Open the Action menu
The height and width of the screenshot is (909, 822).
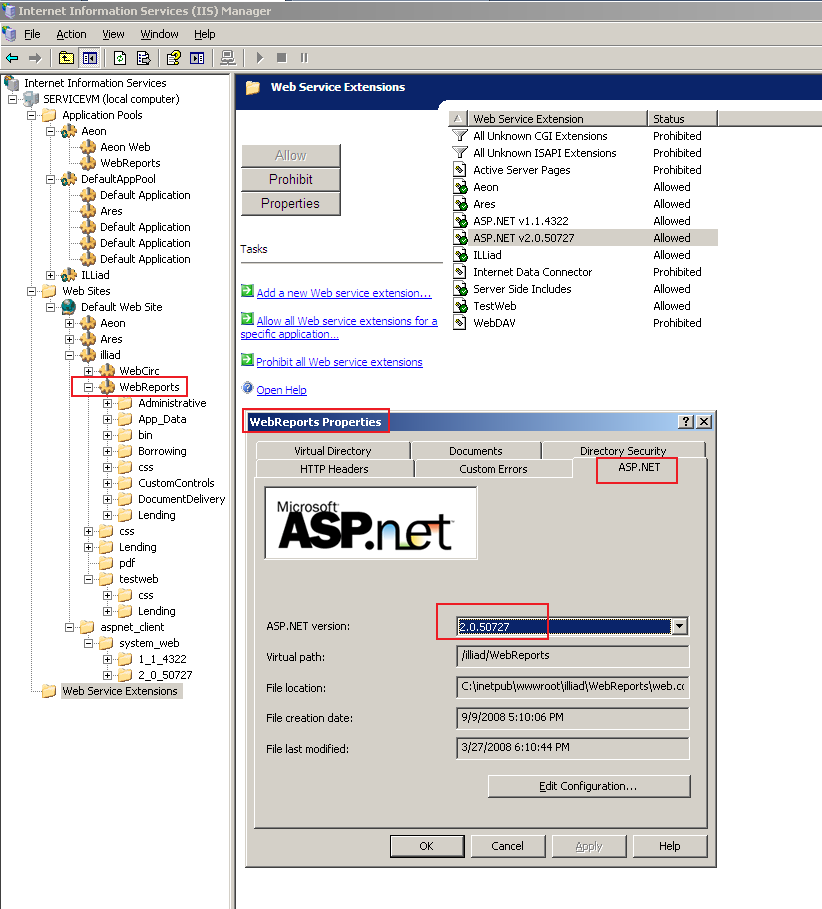point(71,34)
